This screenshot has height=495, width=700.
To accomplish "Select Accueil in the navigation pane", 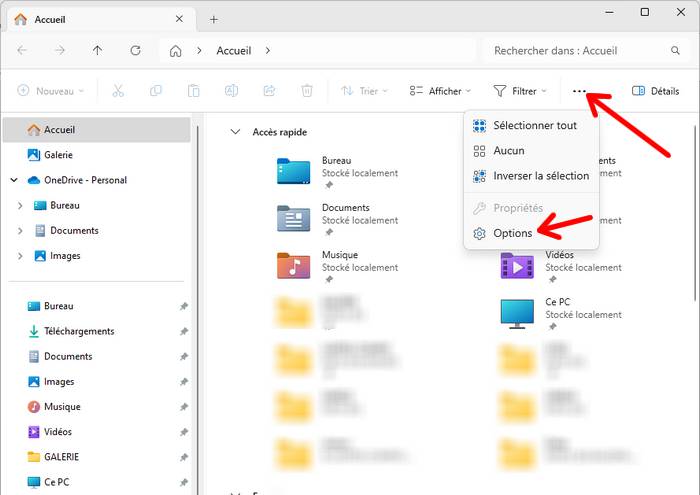I will (x=96, y=130).
